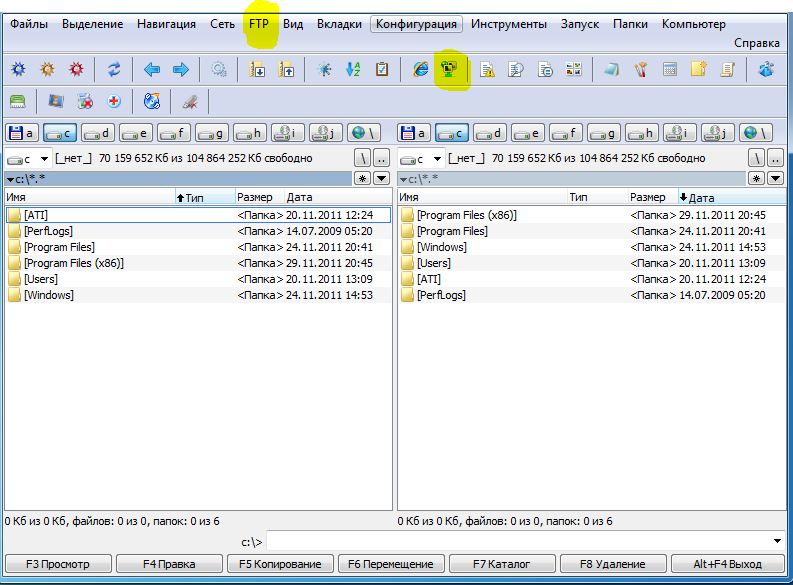Click the paintbrush icon in toolbar
Viewport: 793px width, 585px height.
tap(641, 69)
